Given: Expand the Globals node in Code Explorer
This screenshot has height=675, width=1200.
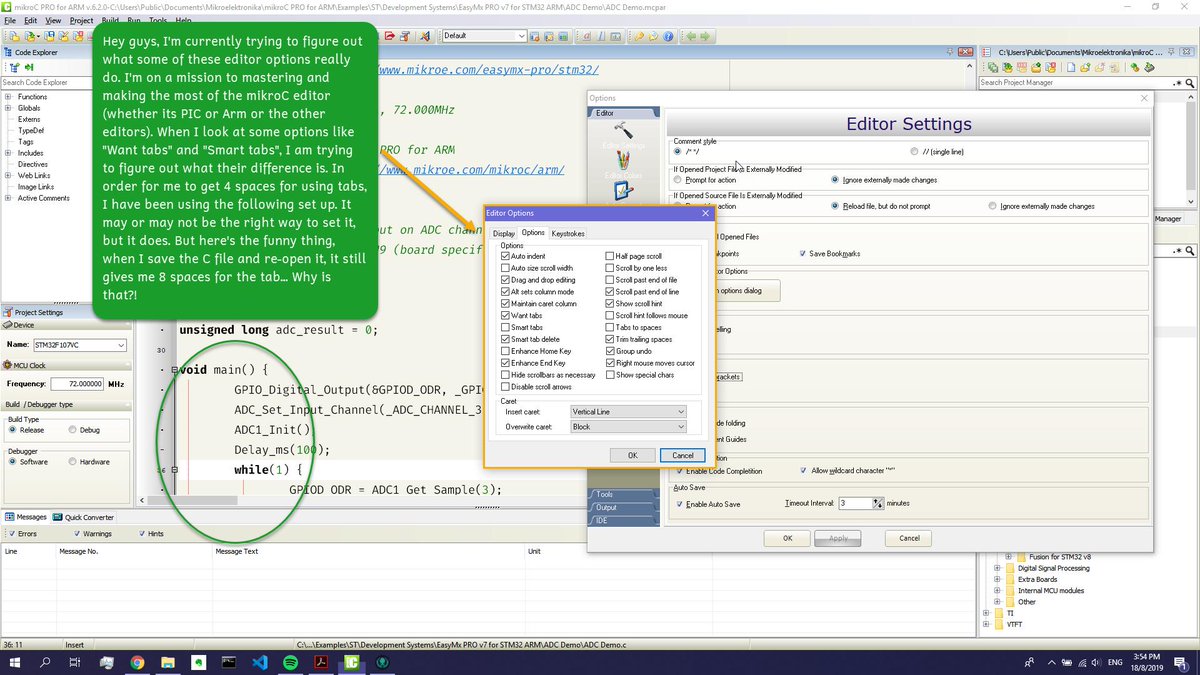Looking at the screenshot, I should point(8,108).
